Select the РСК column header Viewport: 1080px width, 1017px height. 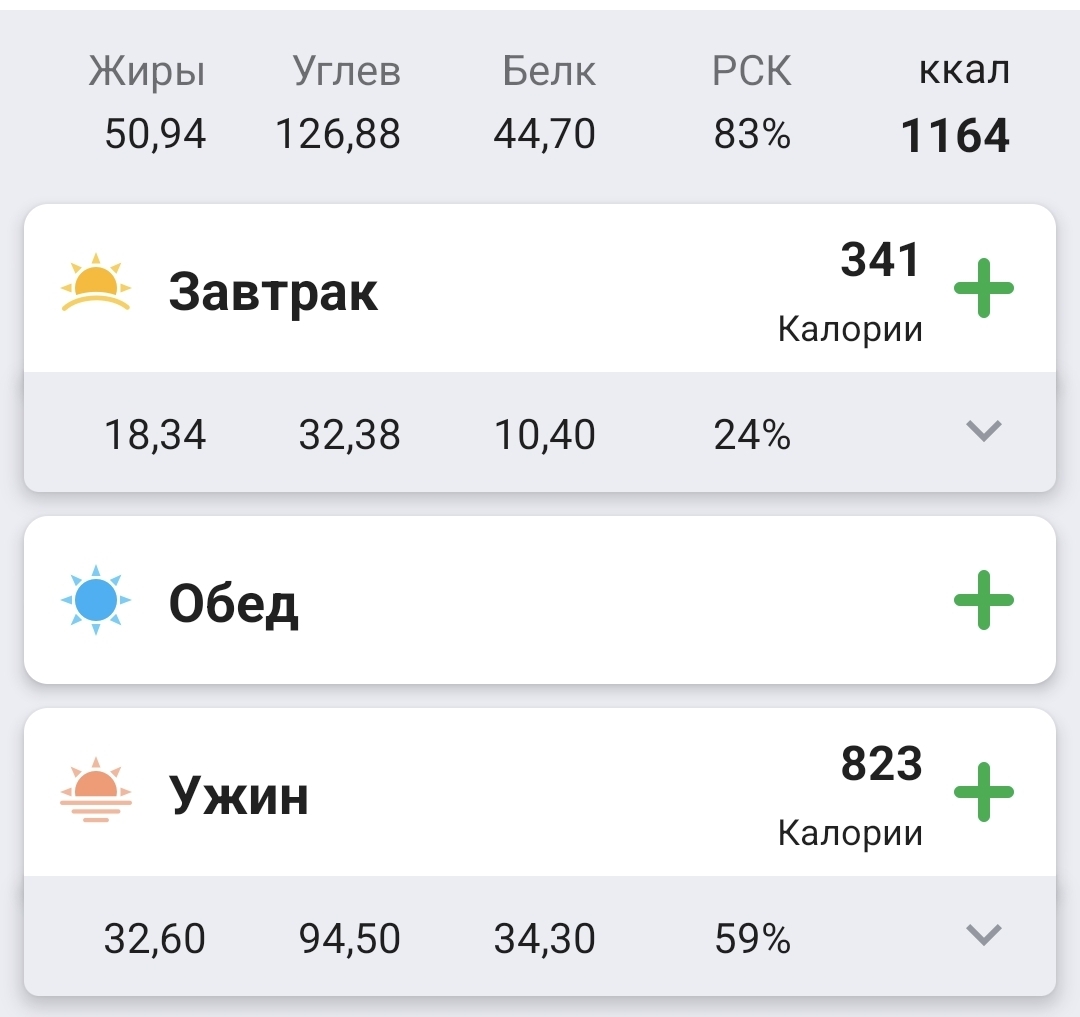(751, 72)
